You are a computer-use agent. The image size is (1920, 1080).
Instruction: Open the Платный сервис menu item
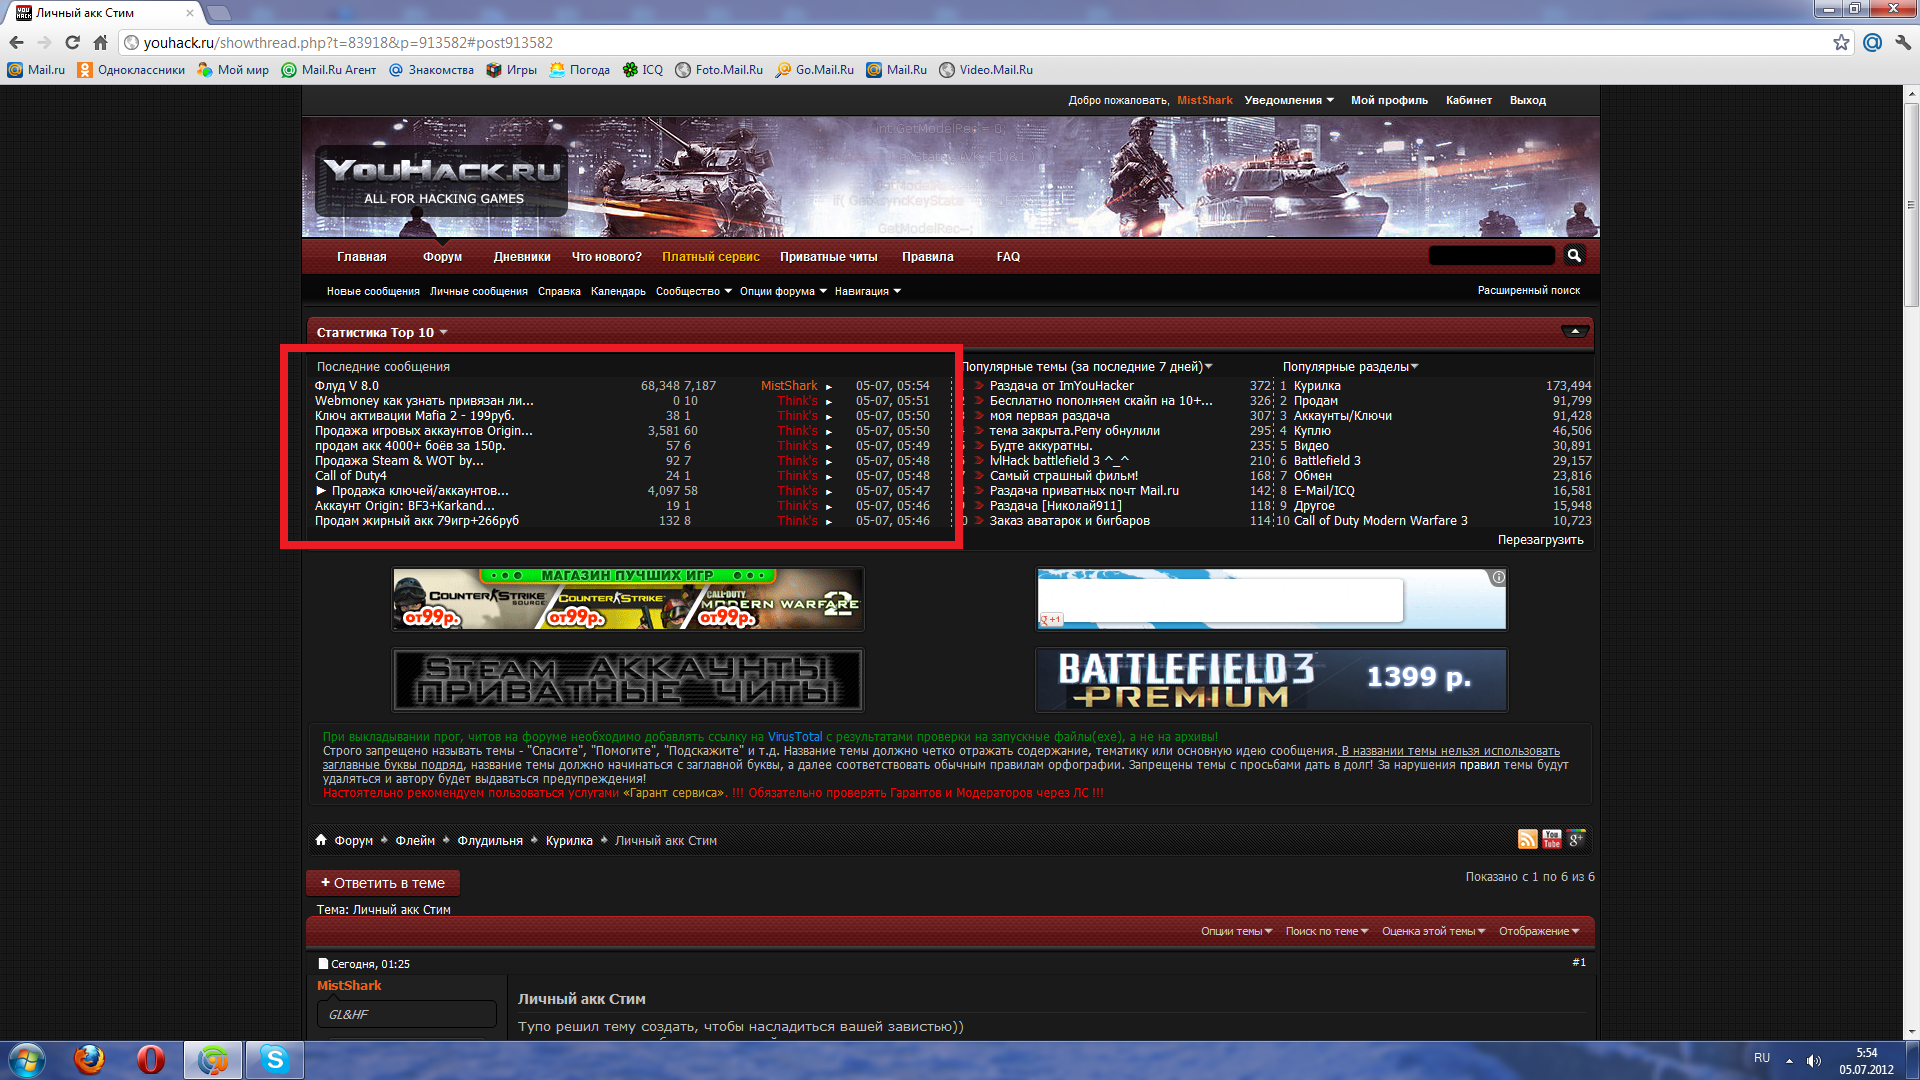pyautogui.click(x=711, y=257)
